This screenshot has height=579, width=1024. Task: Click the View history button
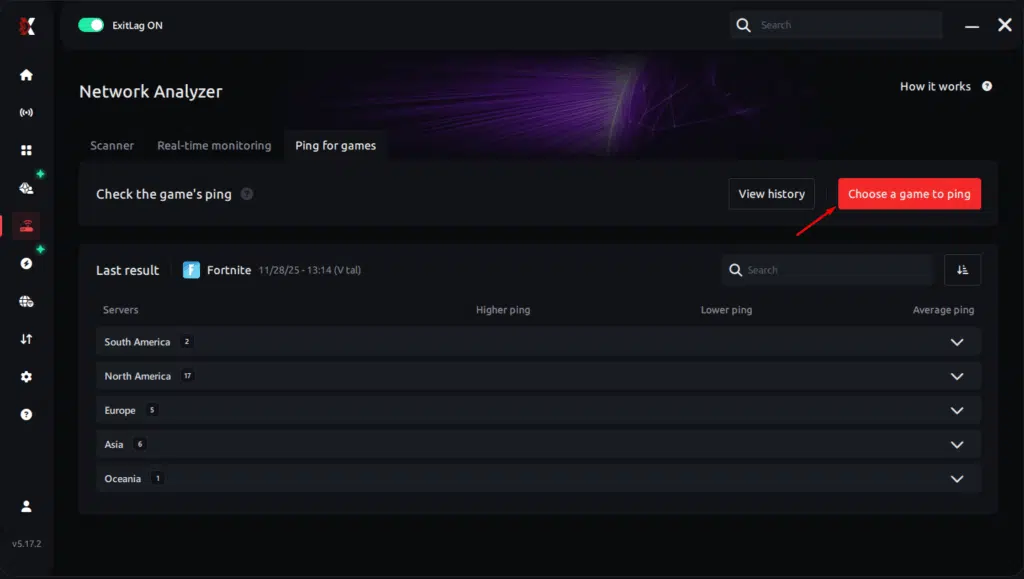pyautogui.click(x=771, y=194)
